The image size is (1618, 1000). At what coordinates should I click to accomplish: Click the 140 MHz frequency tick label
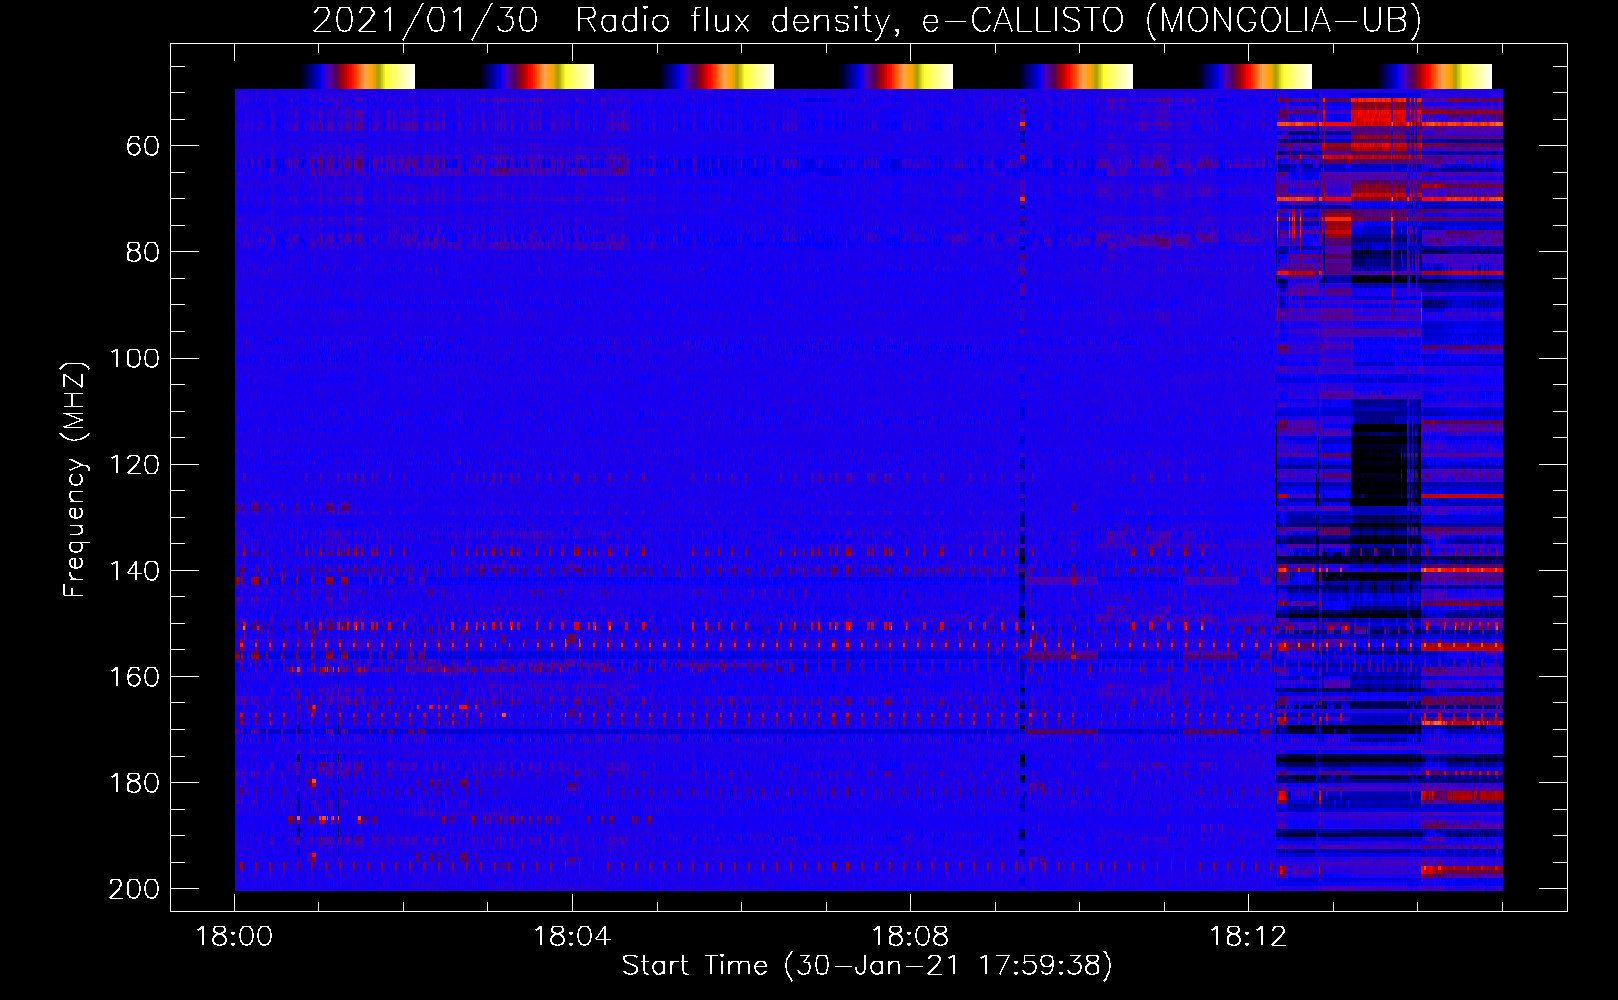tap(134, 571)
